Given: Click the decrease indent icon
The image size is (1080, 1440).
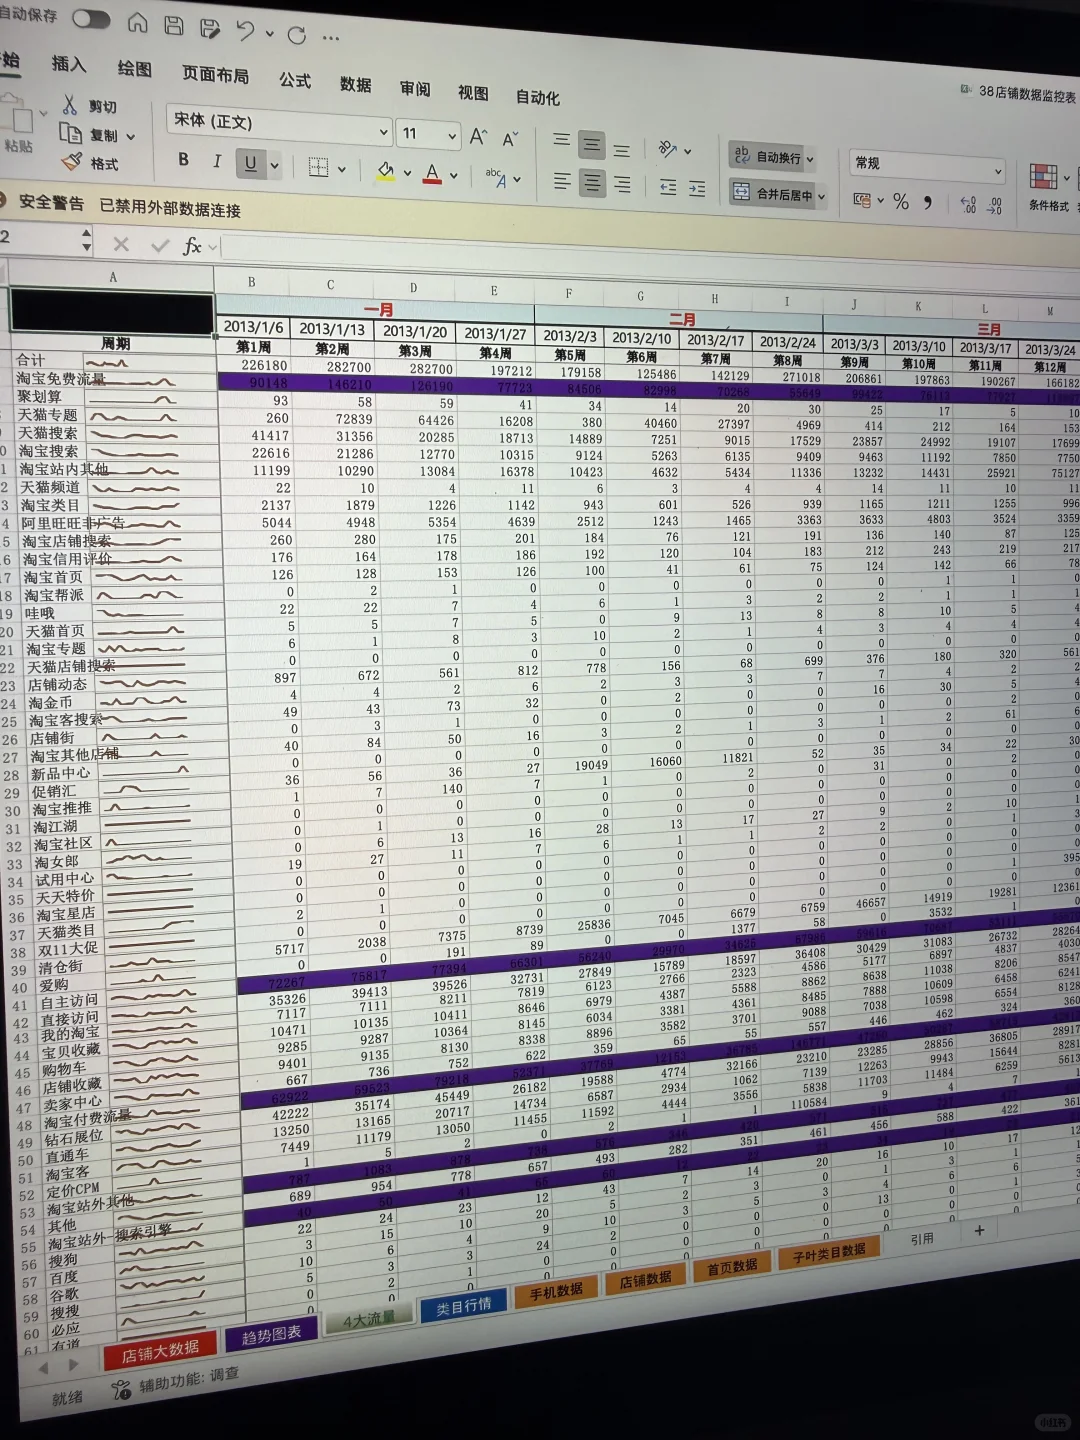Looking at the screenshot, I should [x=668, y=187].
